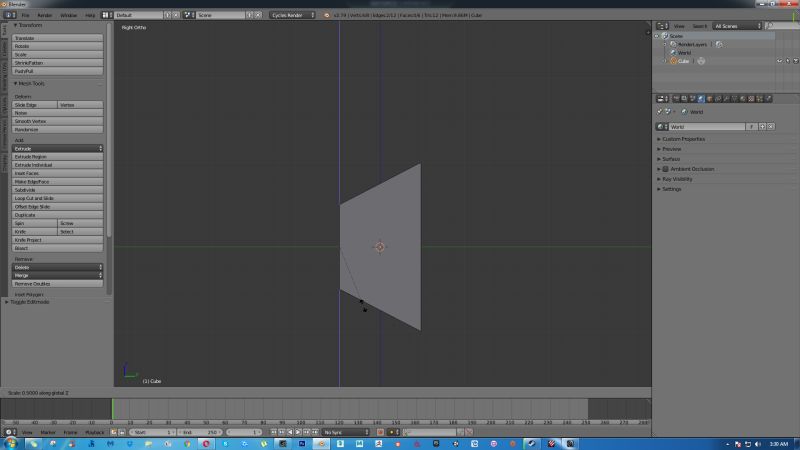Open the All Scenes outliner display dropdown
Viewport: 800px width, 450px height.
point(737,26)
